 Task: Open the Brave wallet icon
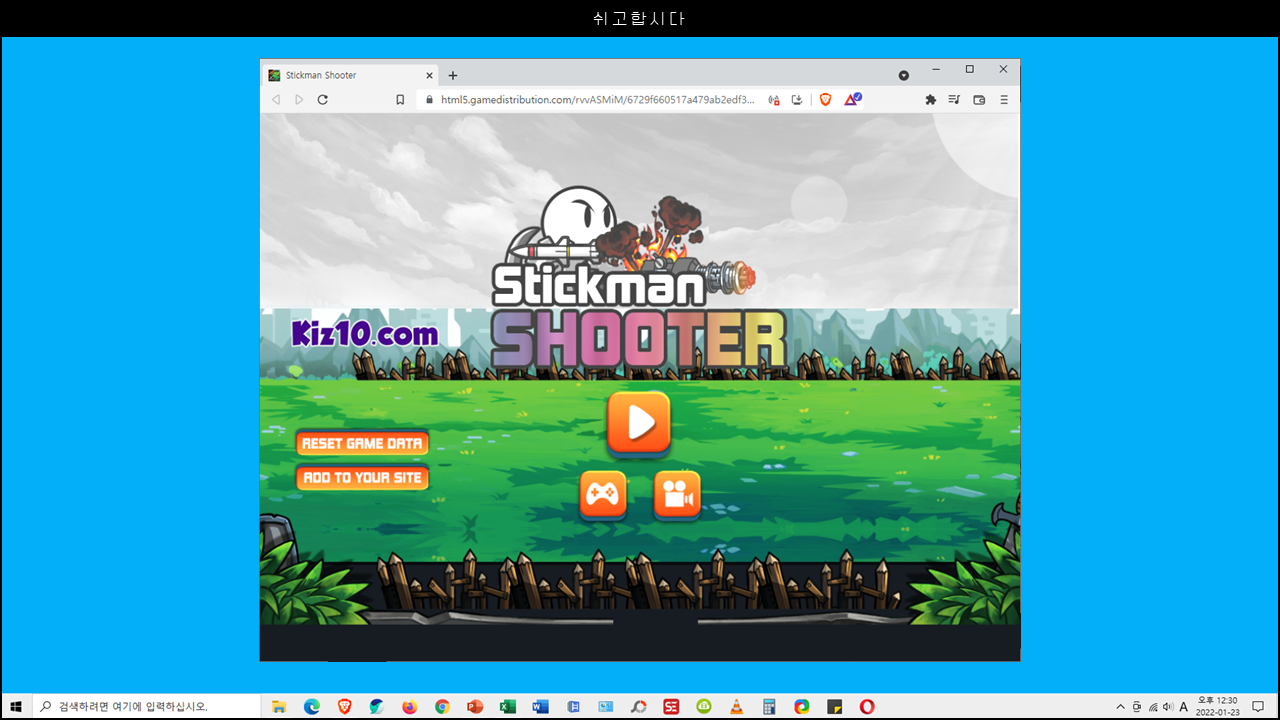pos(979,100)
